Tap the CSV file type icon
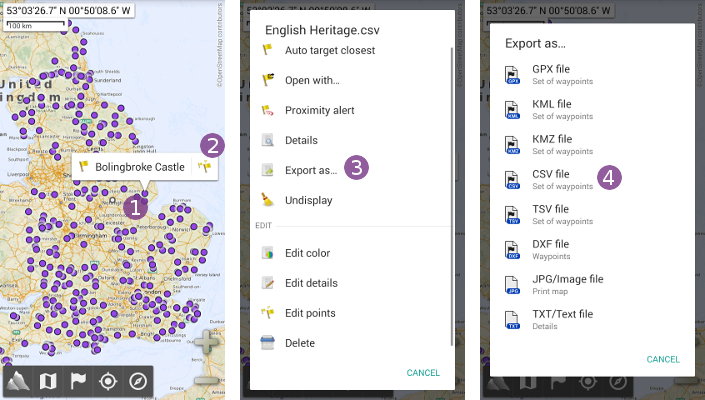 point(512,180)
